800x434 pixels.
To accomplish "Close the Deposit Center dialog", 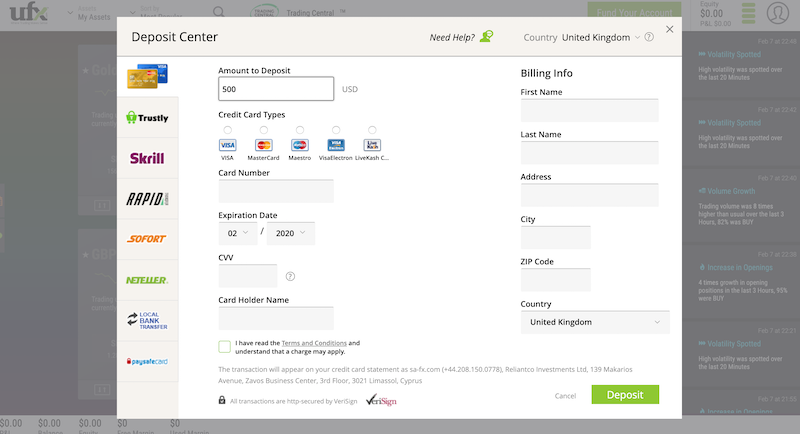I will 669,30.
